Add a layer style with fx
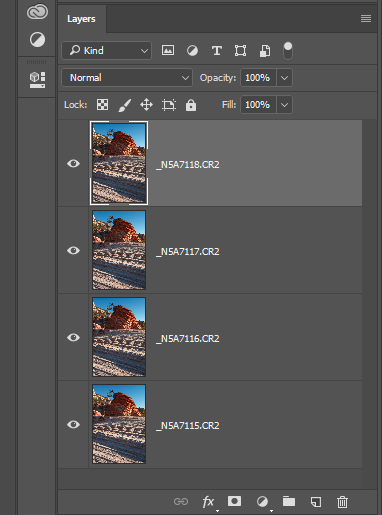 pos(209,502)
